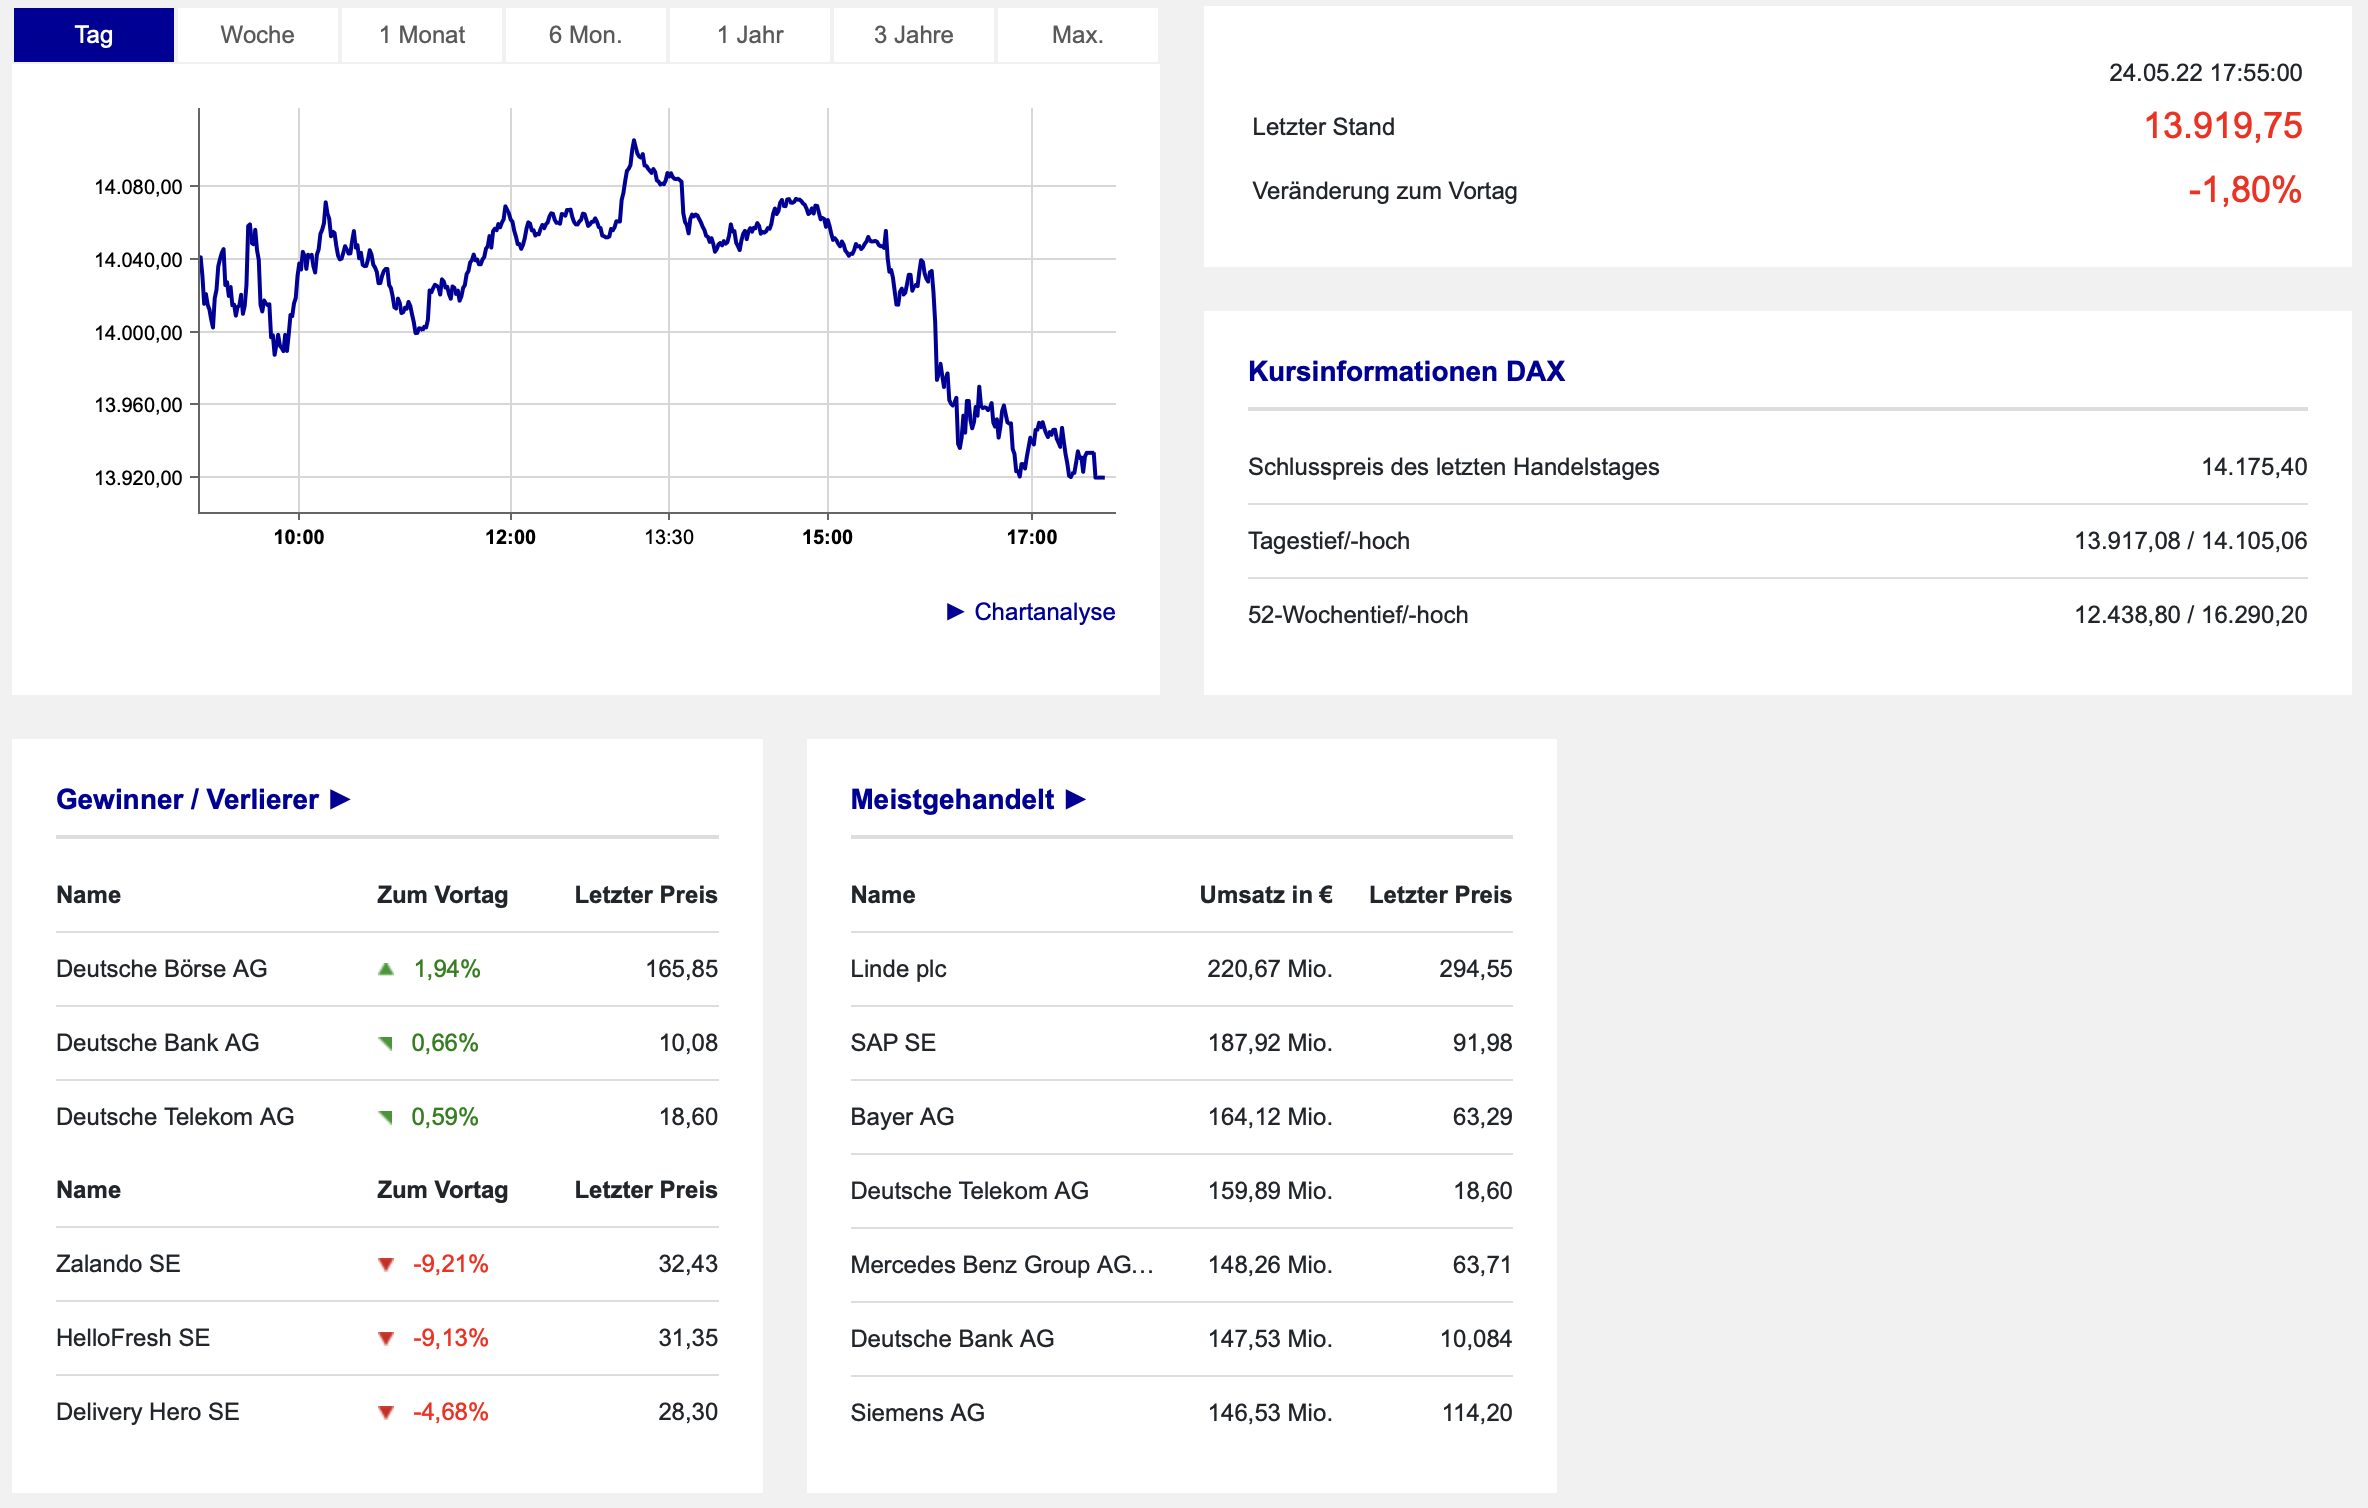Open the Meistgehandelt heading link
The width and height of the screenshot is (2368, 1508).
click(952, 799)
